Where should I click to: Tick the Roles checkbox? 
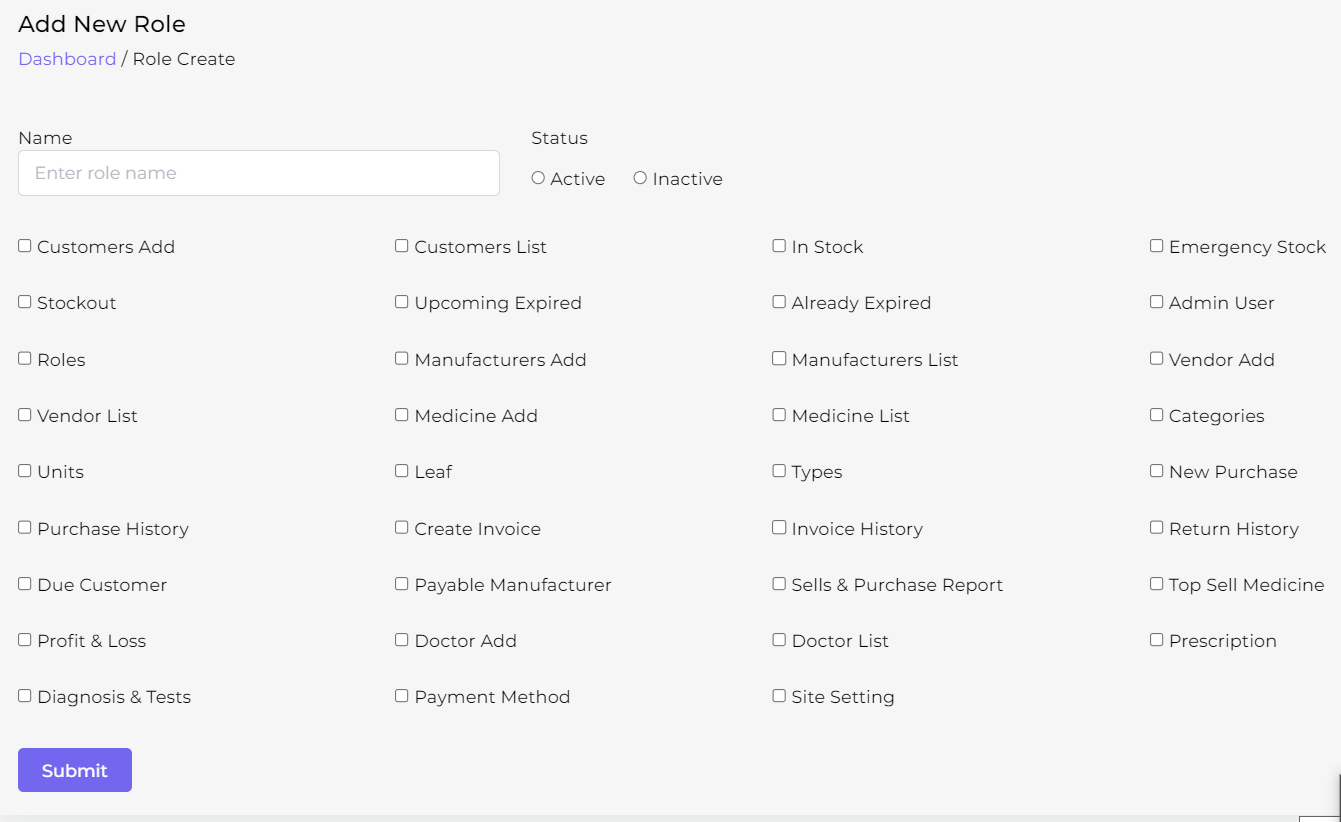tap(25, 359)
